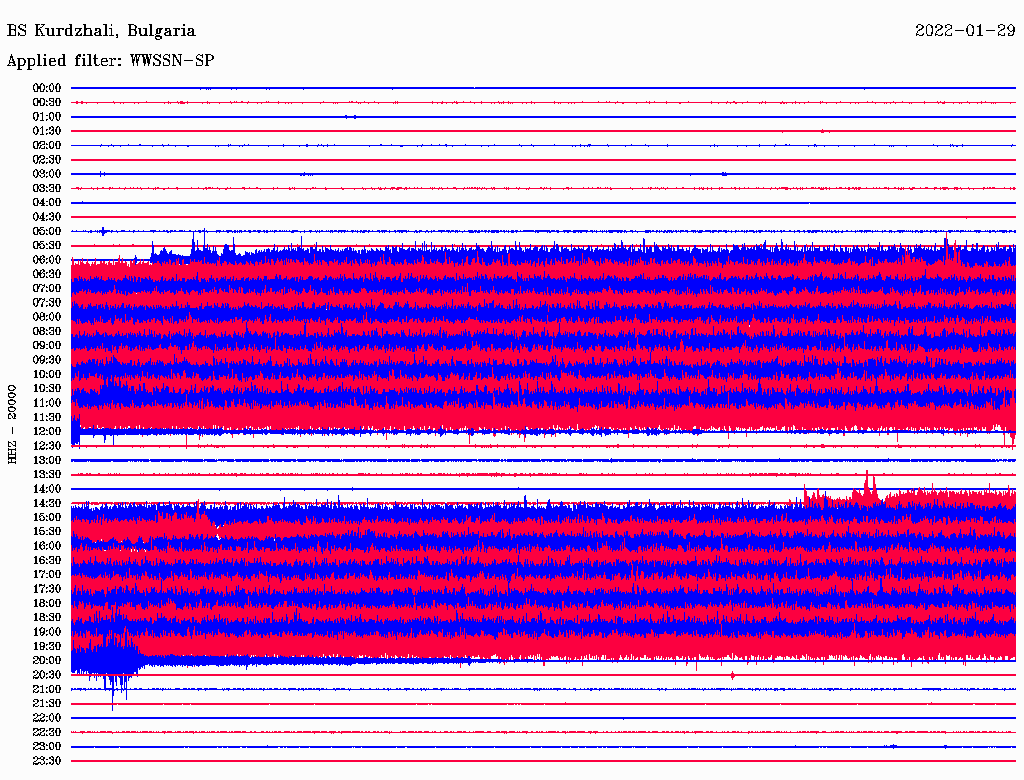Select the 03:00 time label
Image resolution: width=1024 pixels, height=780 pixels.
pos(47,174)
